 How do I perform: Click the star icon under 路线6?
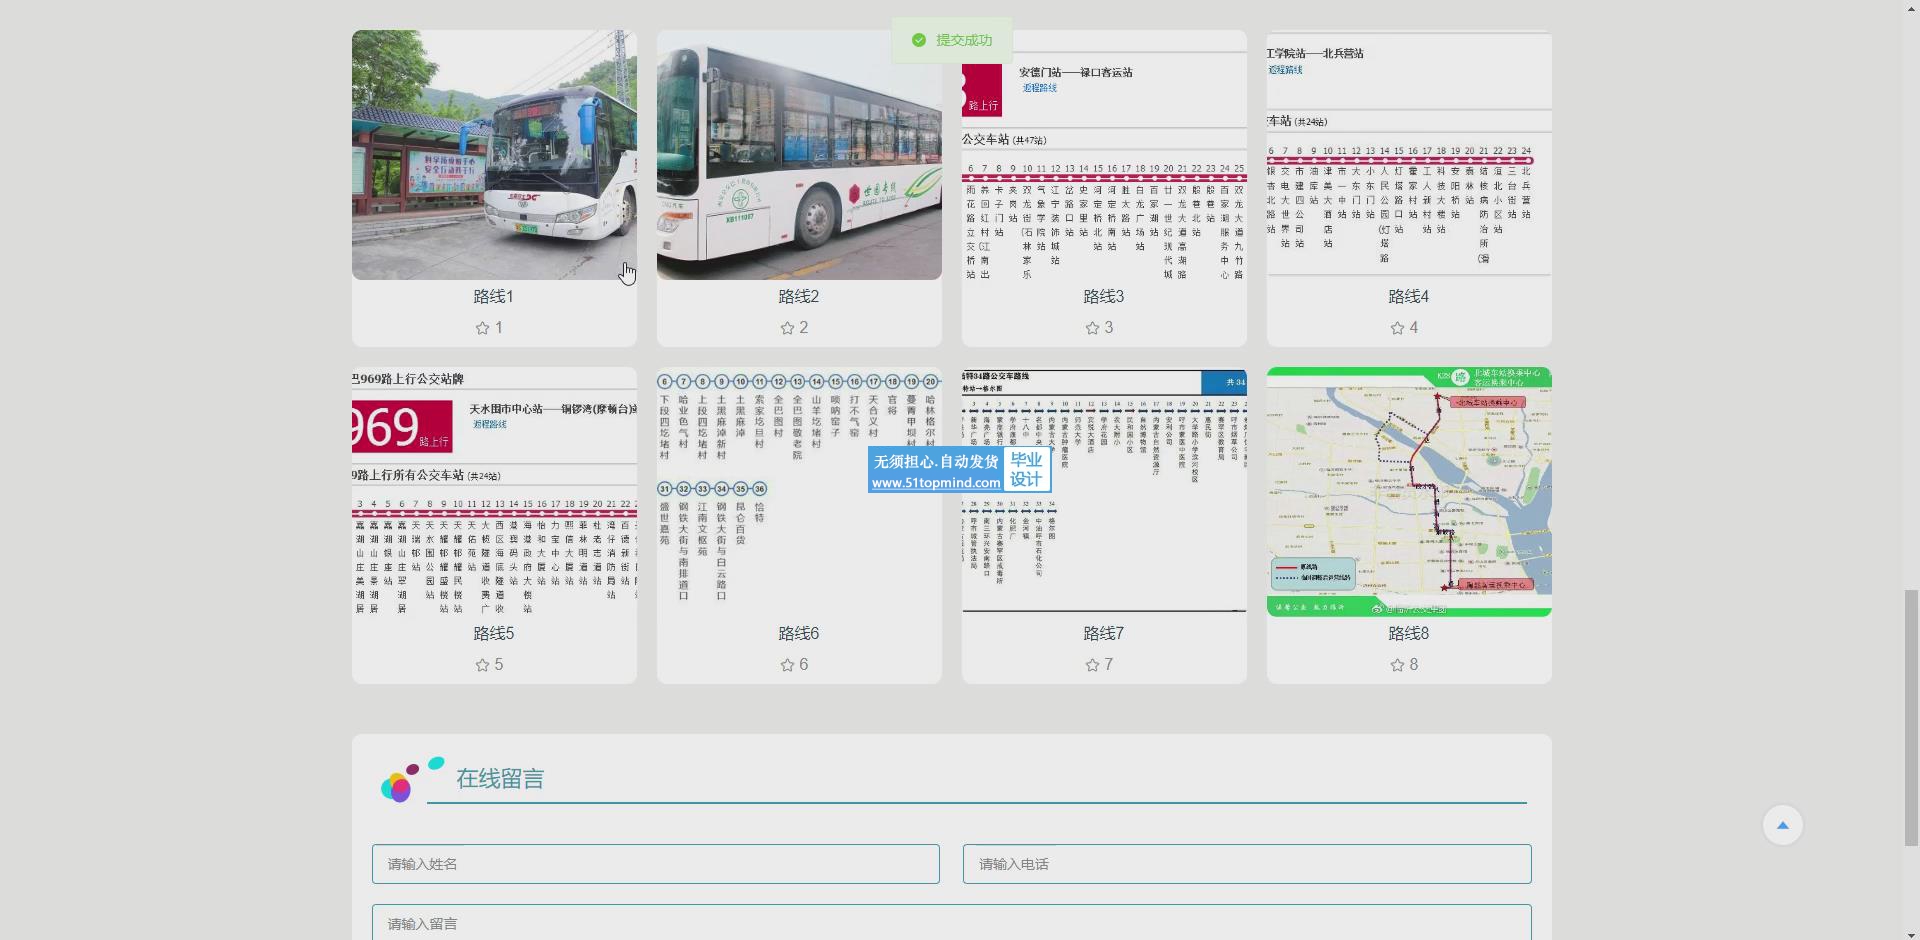point(788,665)
